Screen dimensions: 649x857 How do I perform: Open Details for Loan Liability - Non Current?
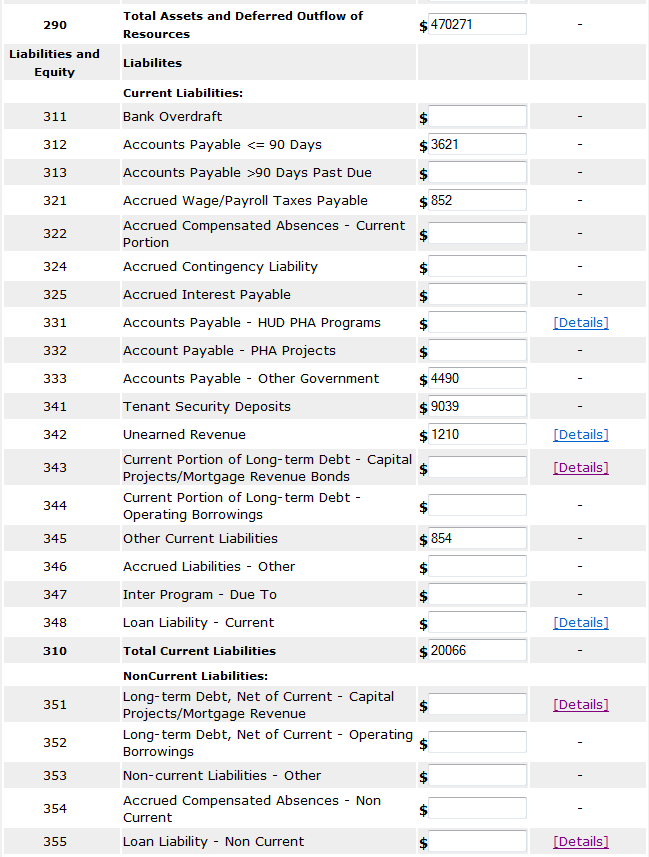[x=580, y=842]
